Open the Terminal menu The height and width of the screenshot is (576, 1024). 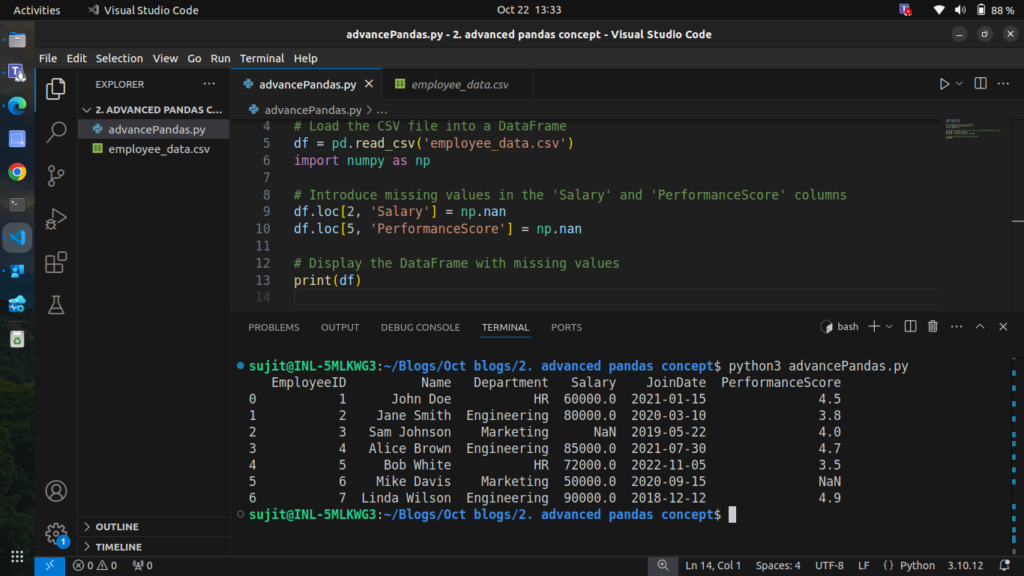tap(262, 58)
